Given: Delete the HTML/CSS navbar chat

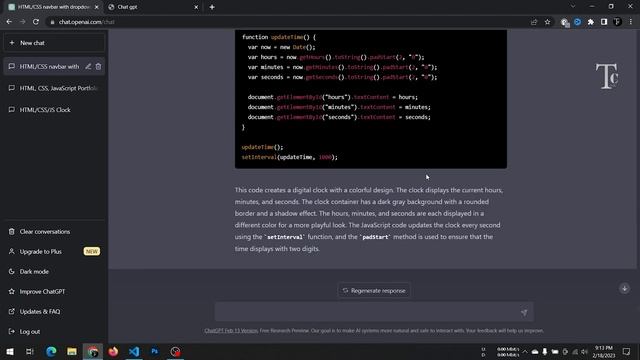Looking at the screenshot, I should pos(98,67).
